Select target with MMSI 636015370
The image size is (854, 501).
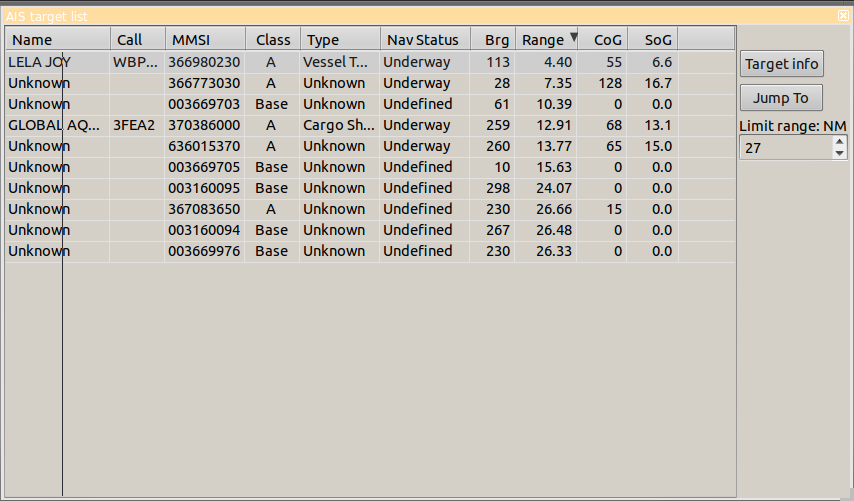pyautogui.click(x=204, y=146)
